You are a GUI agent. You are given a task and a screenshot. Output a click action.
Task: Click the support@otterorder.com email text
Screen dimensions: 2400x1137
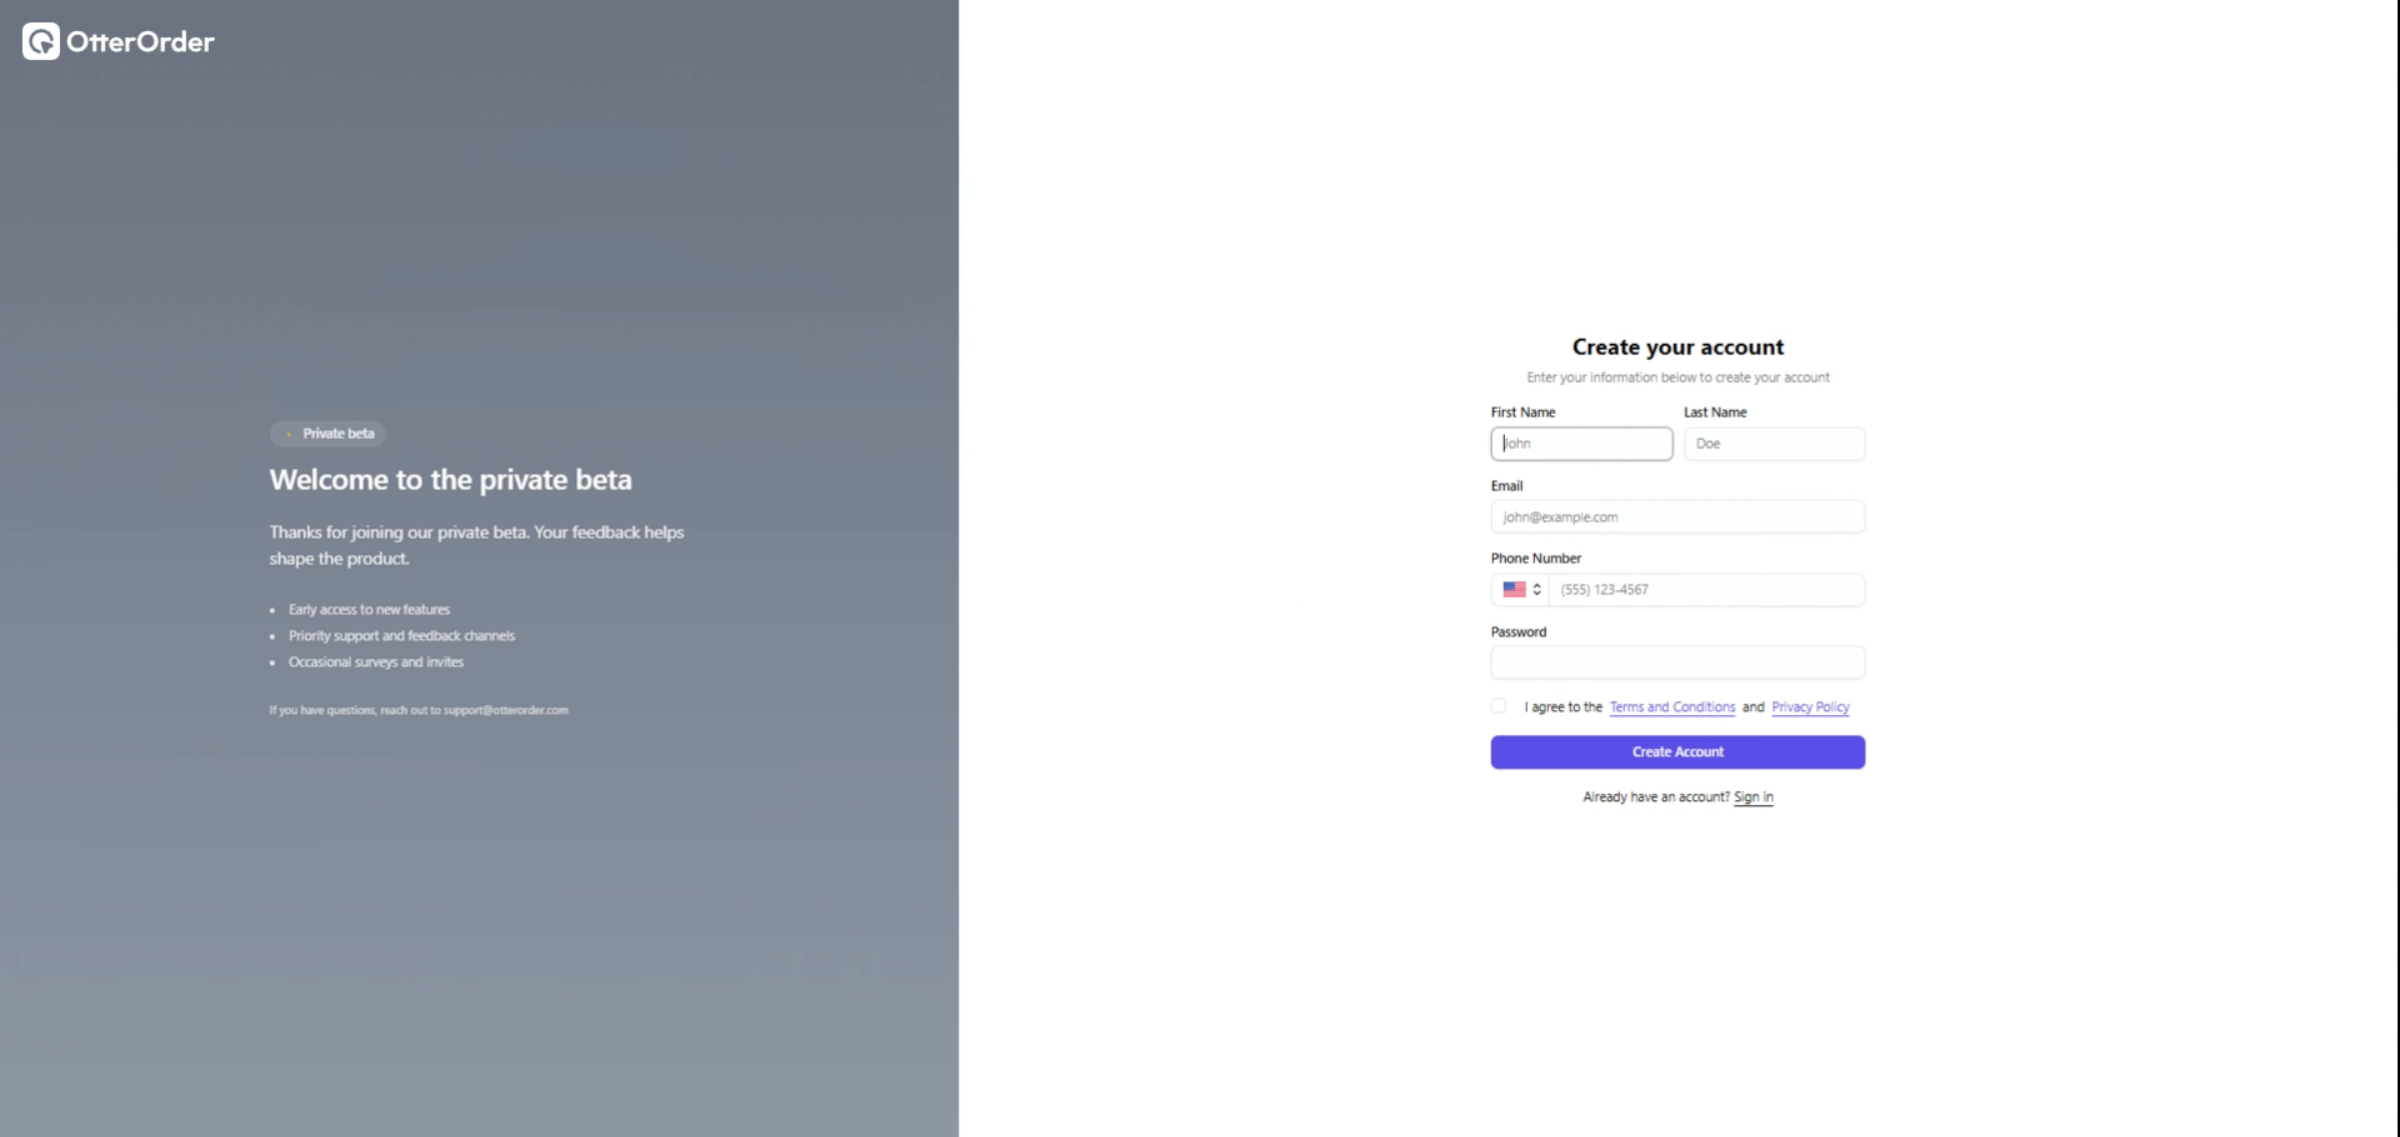pyautogui.click(x=505, y=710)
